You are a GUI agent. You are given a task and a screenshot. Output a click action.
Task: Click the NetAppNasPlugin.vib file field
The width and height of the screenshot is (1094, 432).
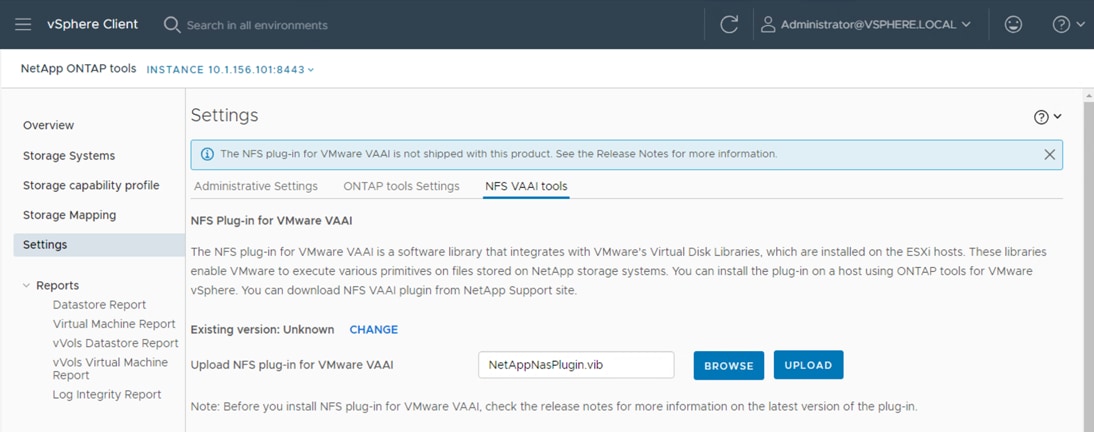click(576, 365)
